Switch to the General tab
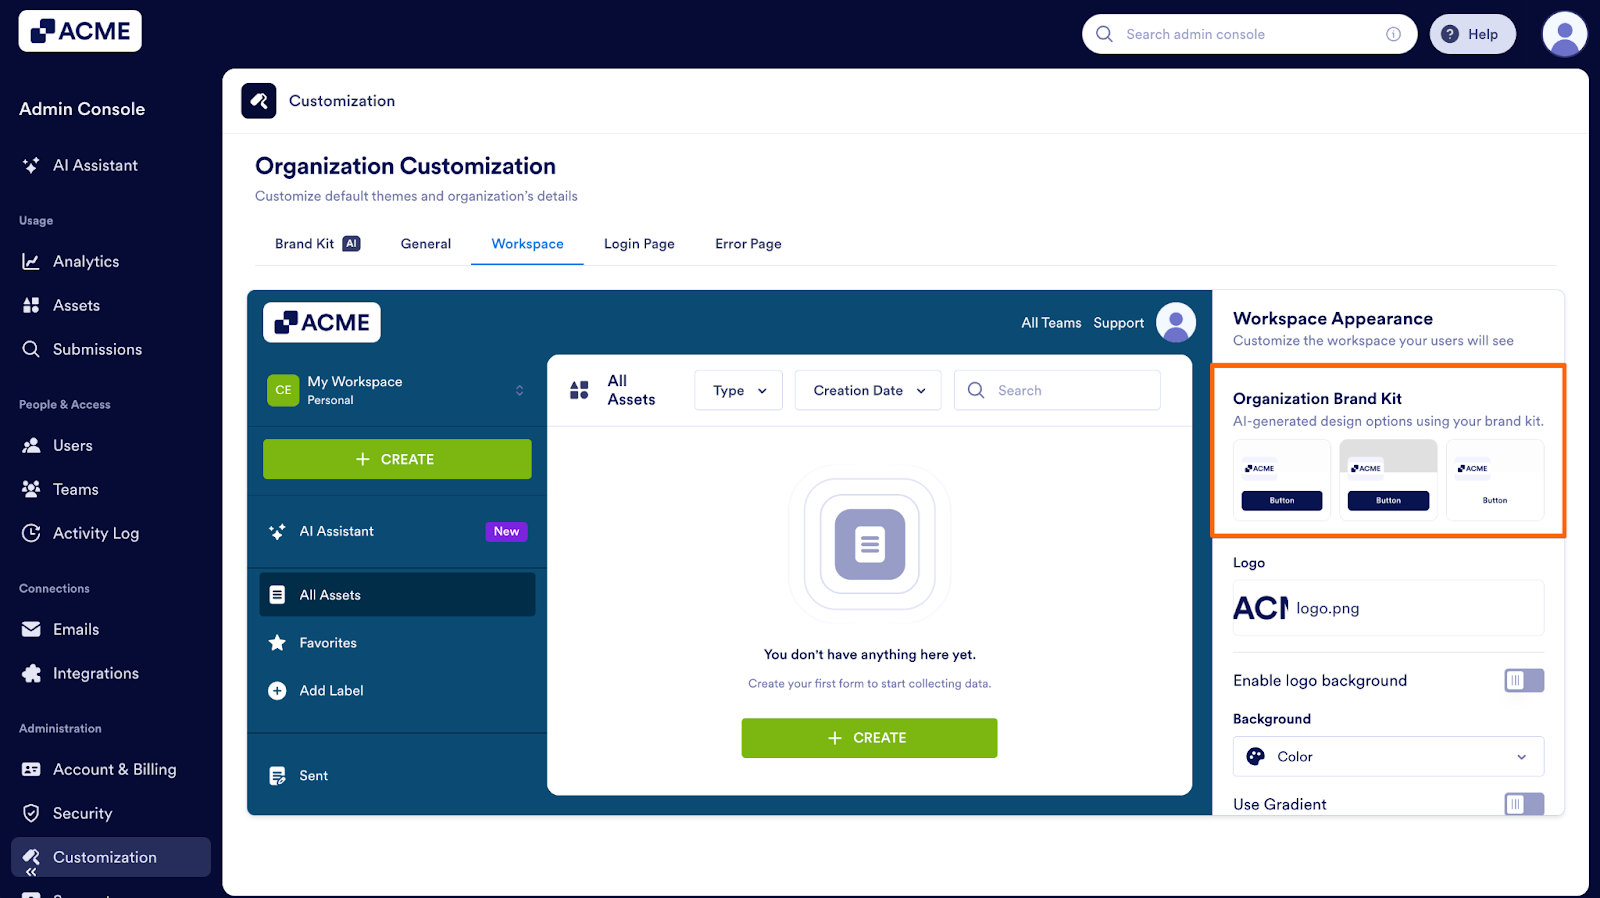 pyautogui.click(x=426, y=244)
